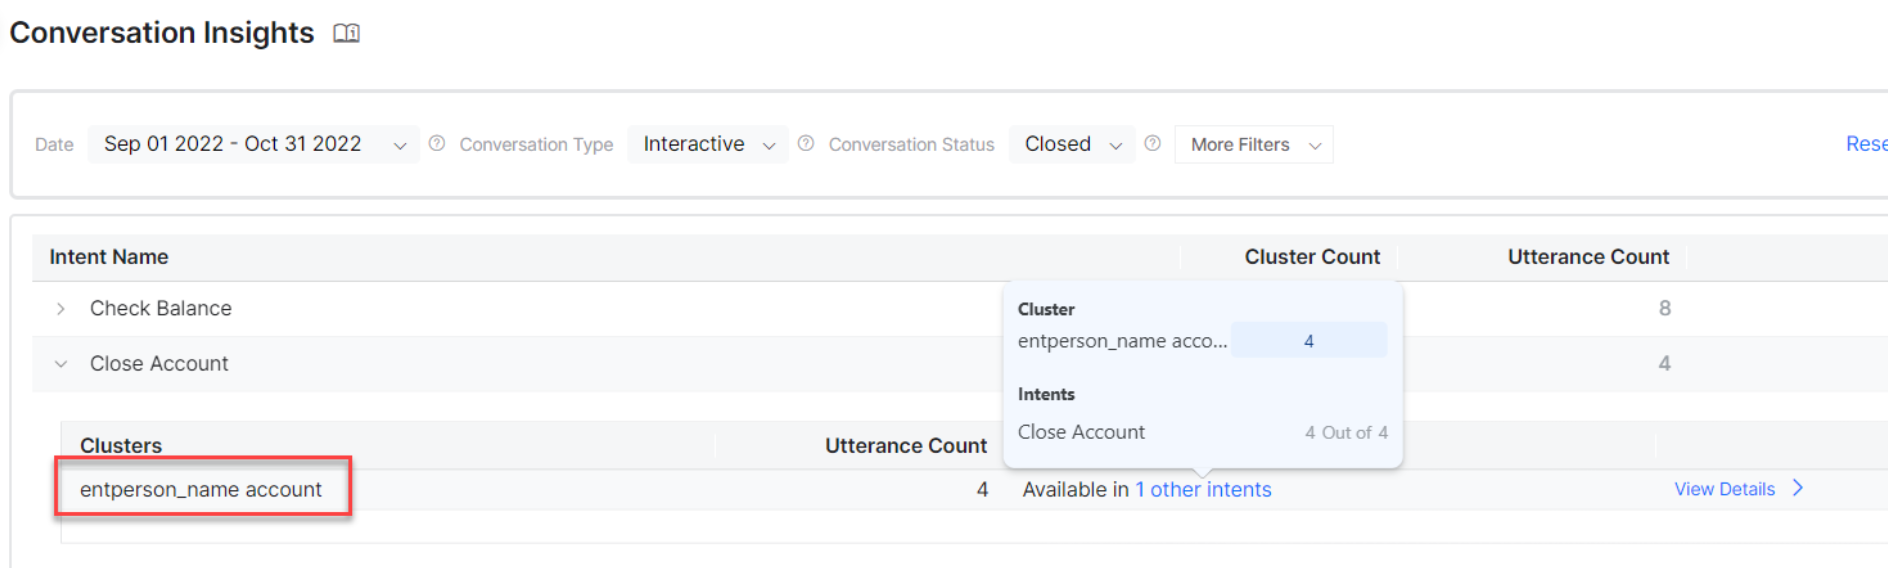Click the Reset link

point(1866,144)
